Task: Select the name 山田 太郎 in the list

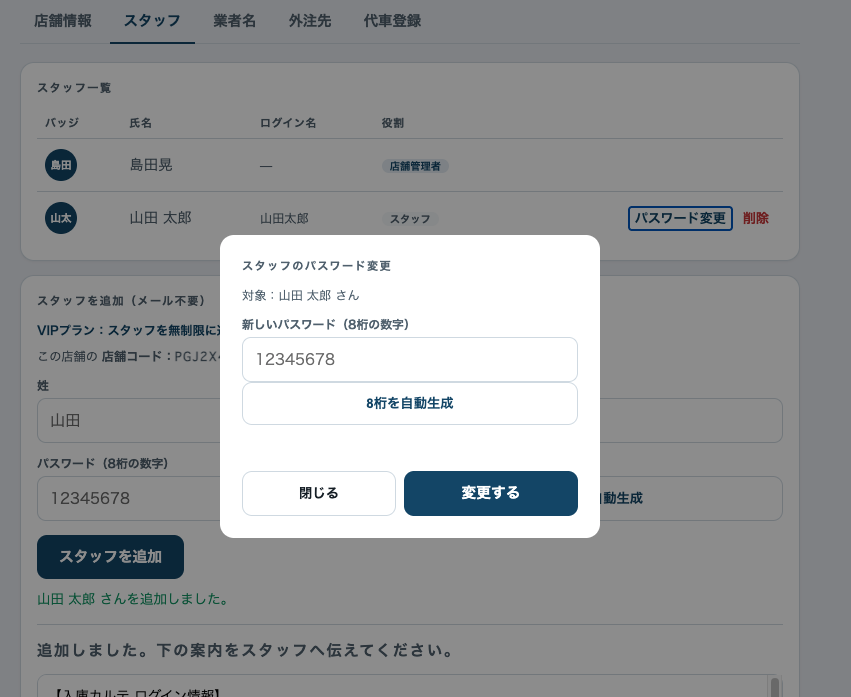Action: point(161,218)
